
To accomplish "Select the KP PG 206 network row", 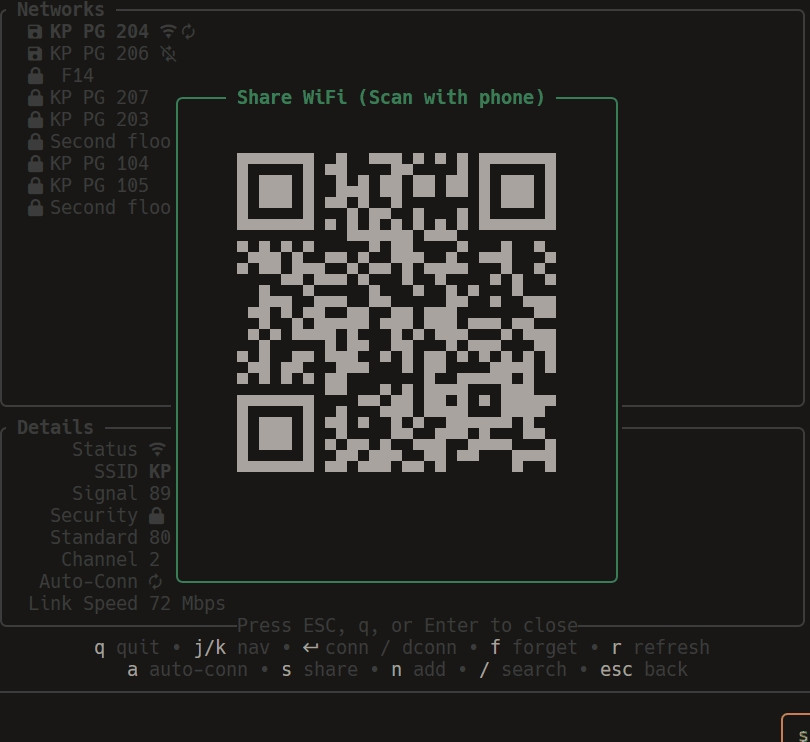I will click(x=102, y=54).
